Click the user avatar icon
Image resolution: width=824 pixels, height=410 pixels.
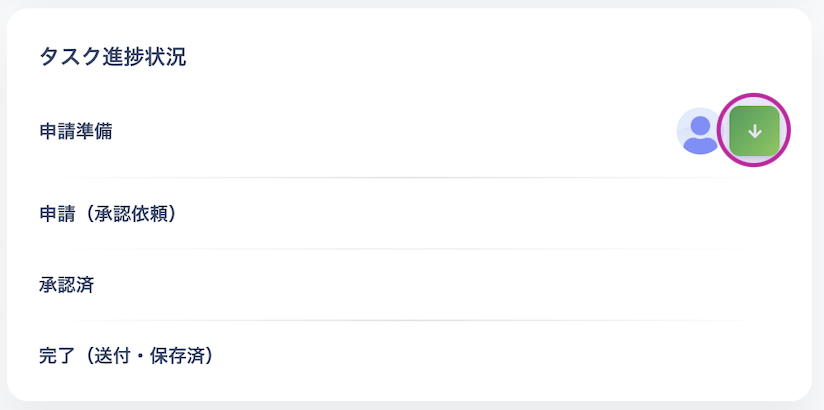(x=700, y=131)
